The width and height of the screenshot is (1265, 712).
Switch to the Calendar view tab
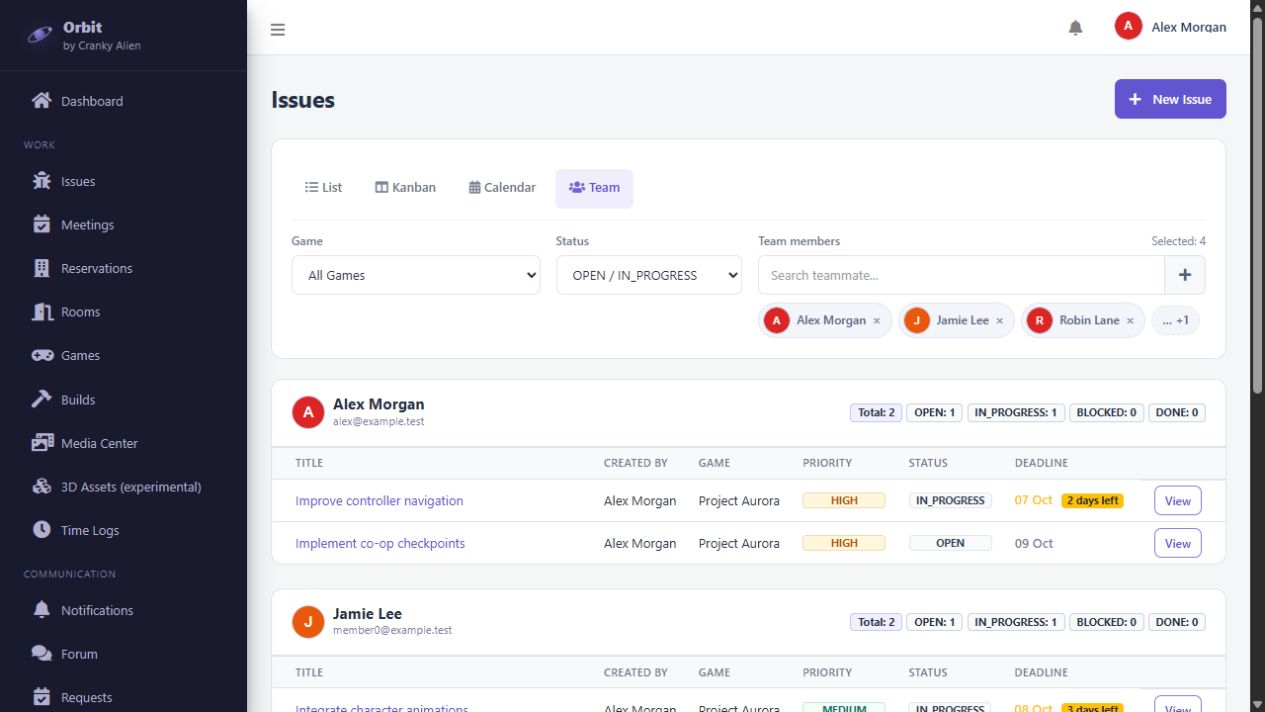[502, 187]
